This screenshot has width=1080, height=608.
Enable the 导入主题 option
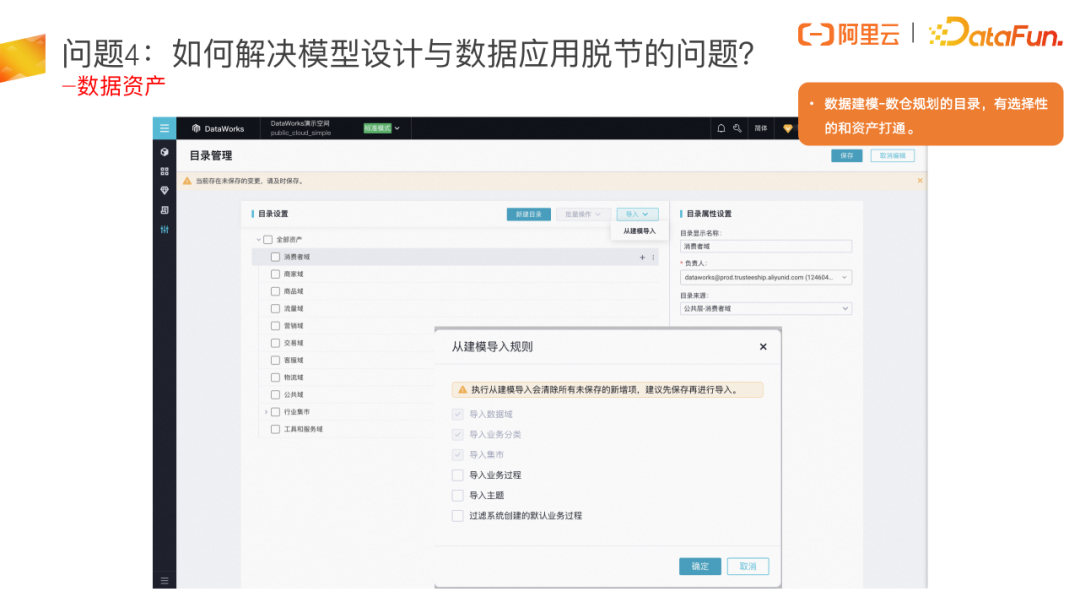458,495
